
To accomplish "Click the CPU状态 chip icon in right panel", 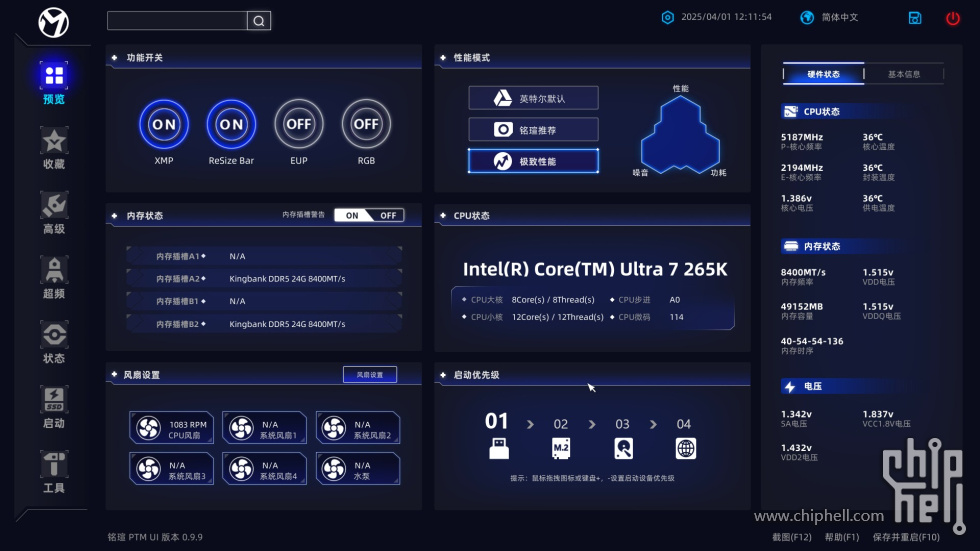I will [x=791, y=111].
